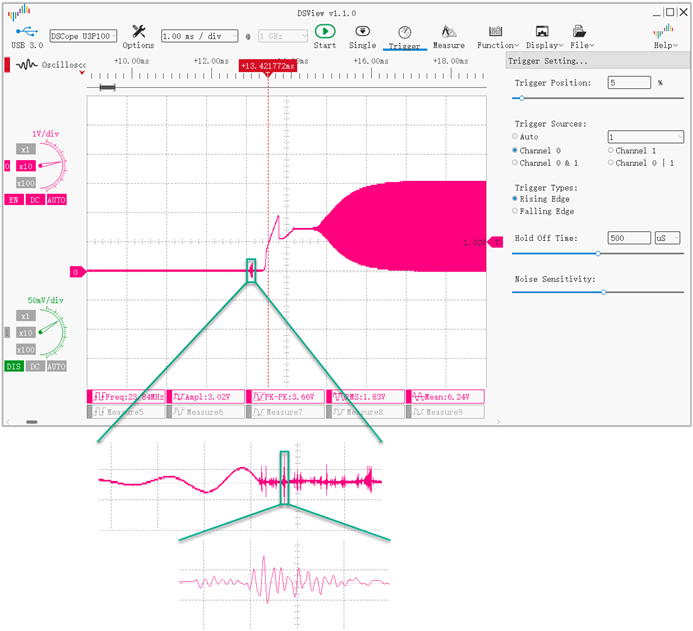Image resolution: width=693 pixels, height=631 pixels.
Task: Open the Measure tool icon
Action: [448, 32]
